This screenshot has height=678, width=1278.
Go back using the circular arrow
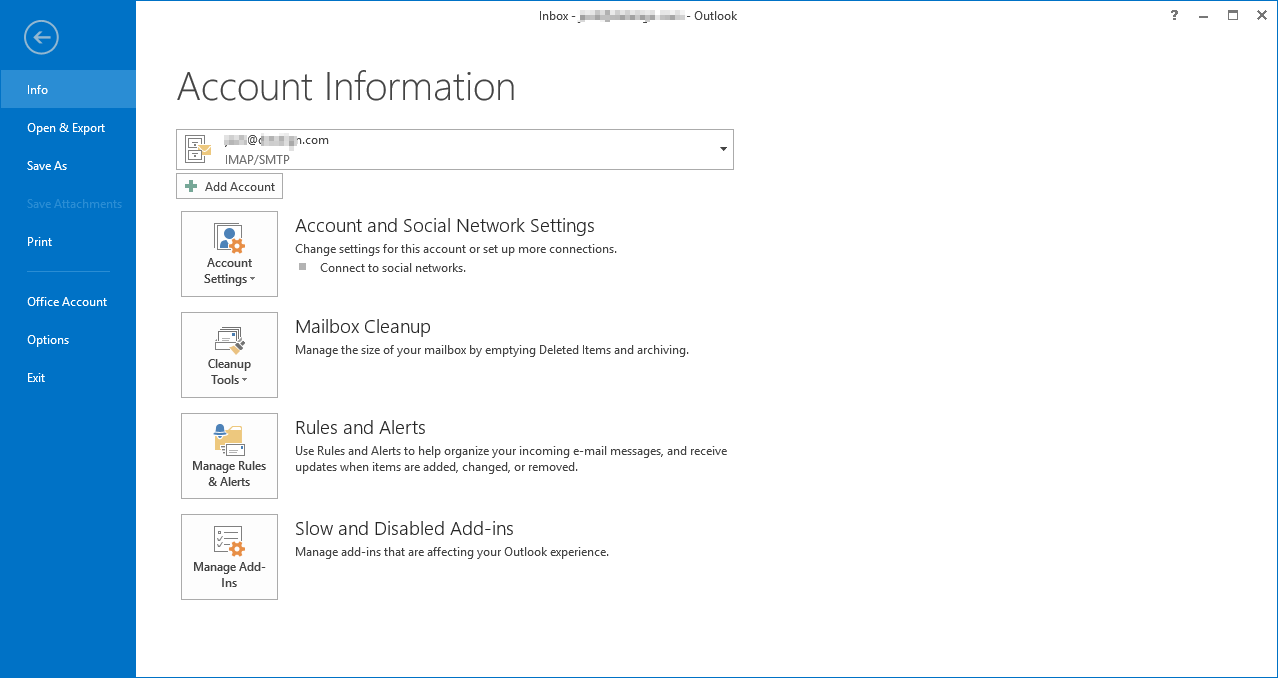(42, 38)
